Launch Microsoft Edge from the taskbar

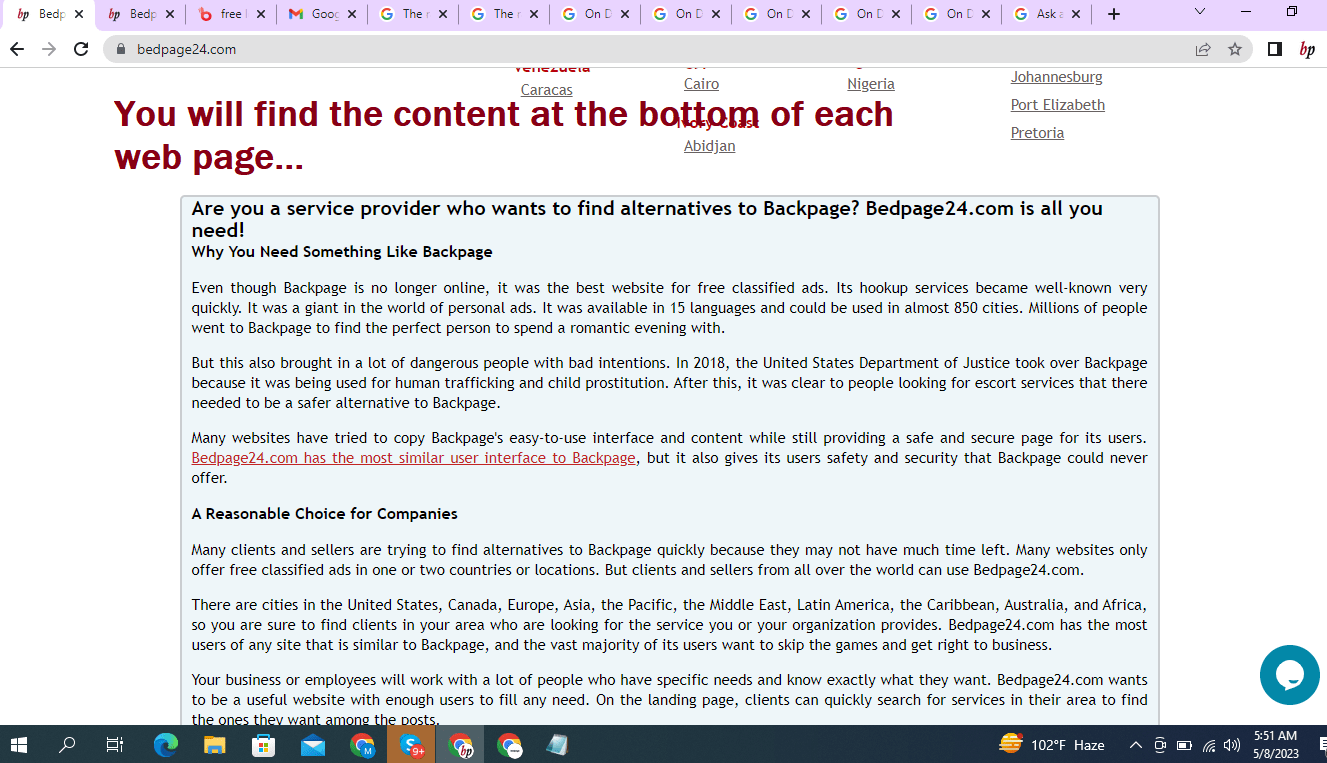[x=166, y=745]
